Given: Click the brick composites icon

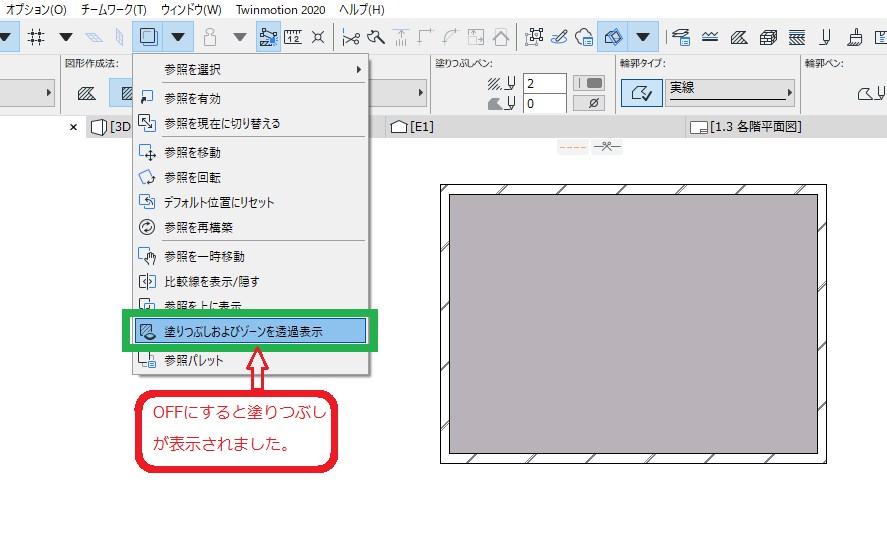Looking at the screenshot, I should [768, 37].
